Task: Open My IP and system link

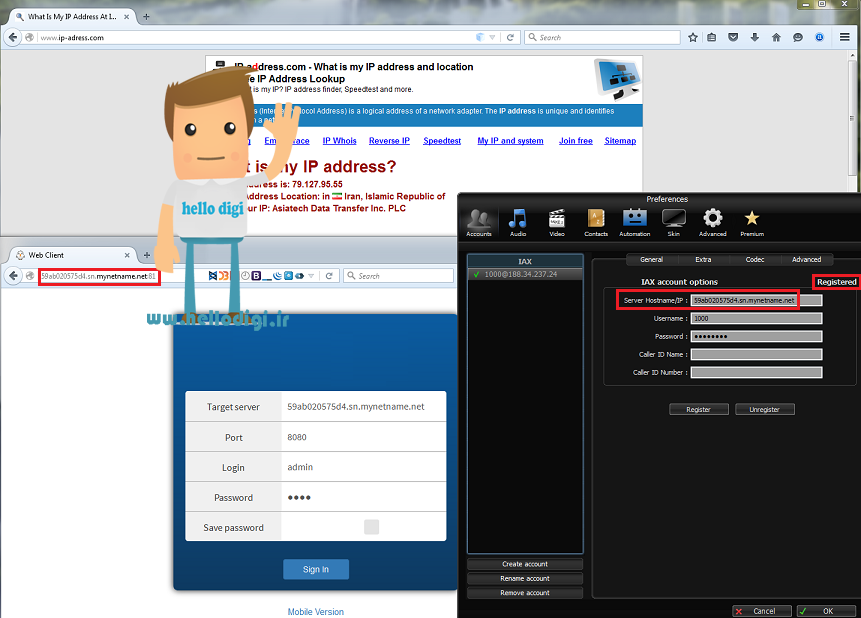Action: pos(510,141)
